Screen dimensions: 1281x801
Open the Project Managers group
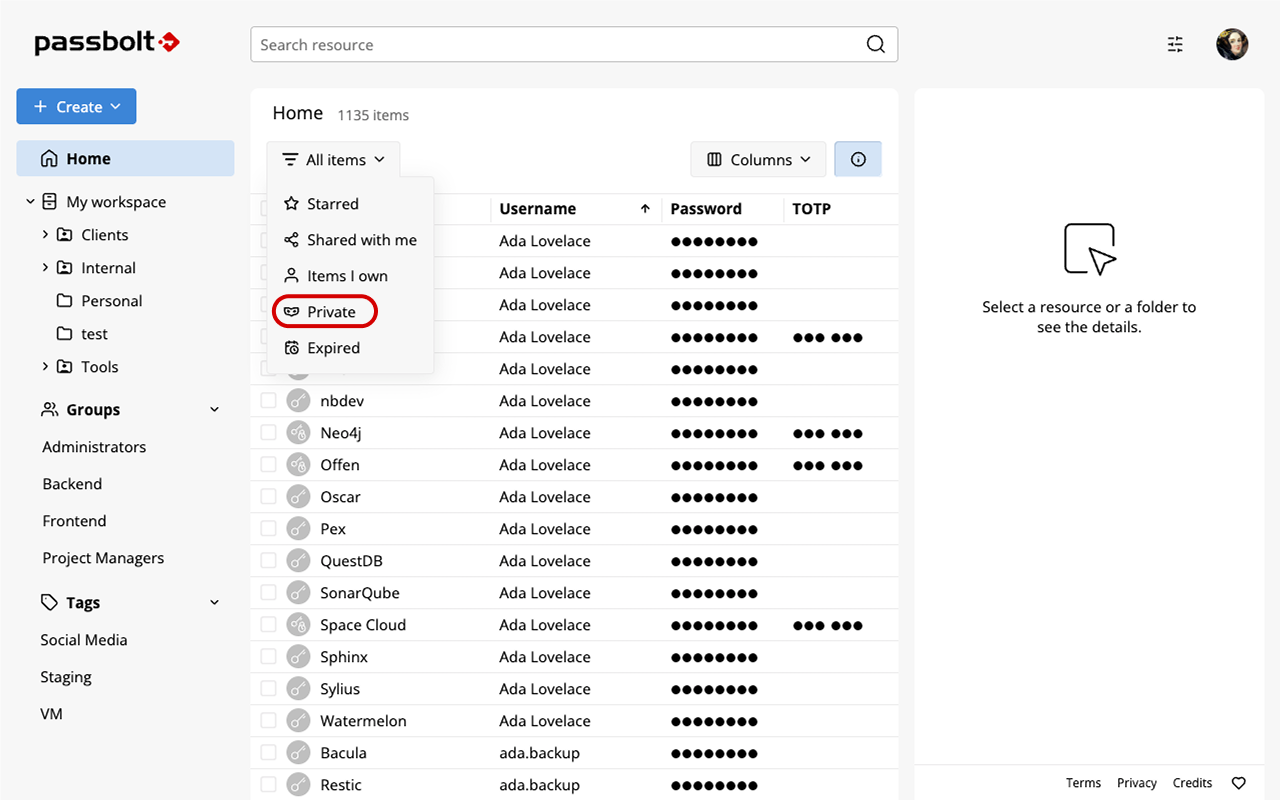(x=103, y=558)
